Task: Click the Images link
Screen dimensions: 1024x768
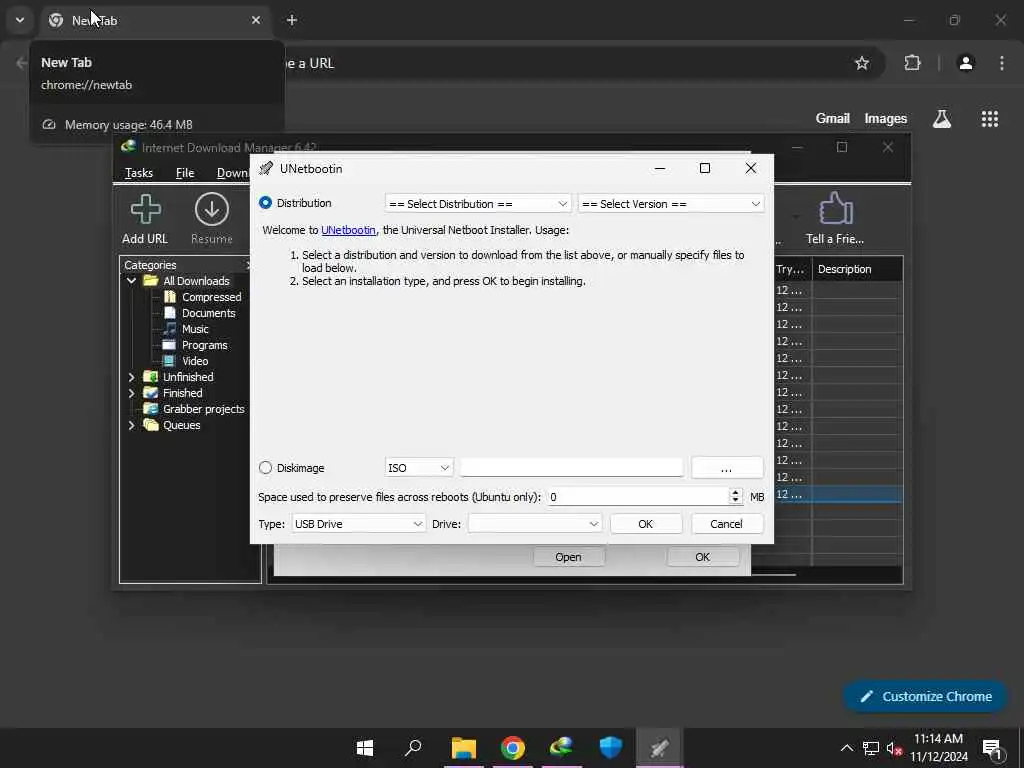Action: pyautogui.click(x=886, y=118)
